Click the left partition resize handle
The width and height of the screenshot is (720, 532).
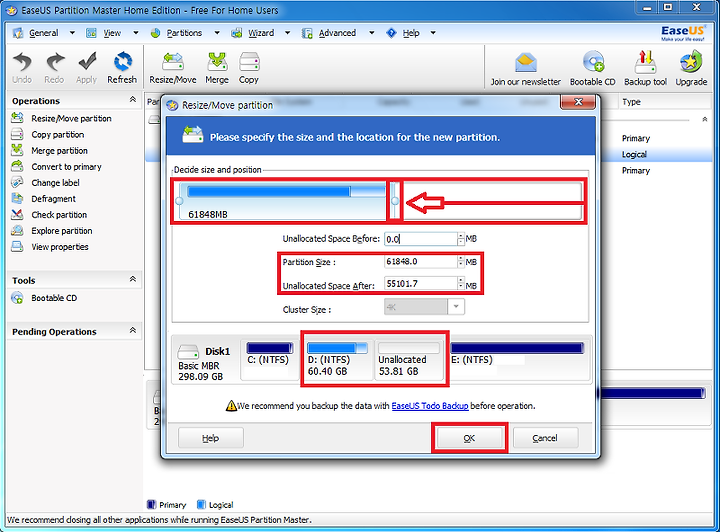180,201
